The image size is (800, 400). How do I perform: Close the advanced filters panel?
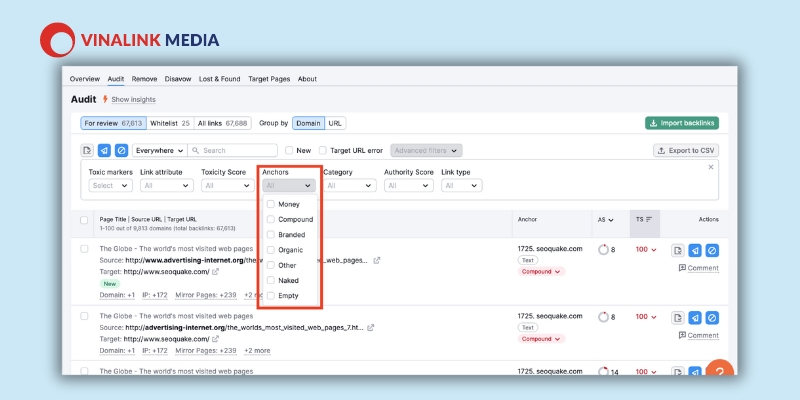click(x=711, y=167)
